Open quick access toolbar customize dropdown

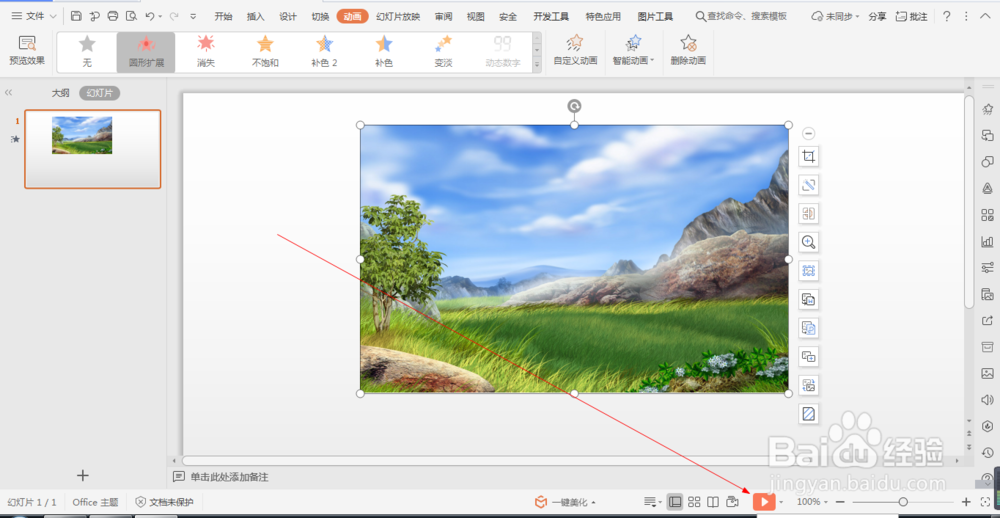[x=193, y=17]
